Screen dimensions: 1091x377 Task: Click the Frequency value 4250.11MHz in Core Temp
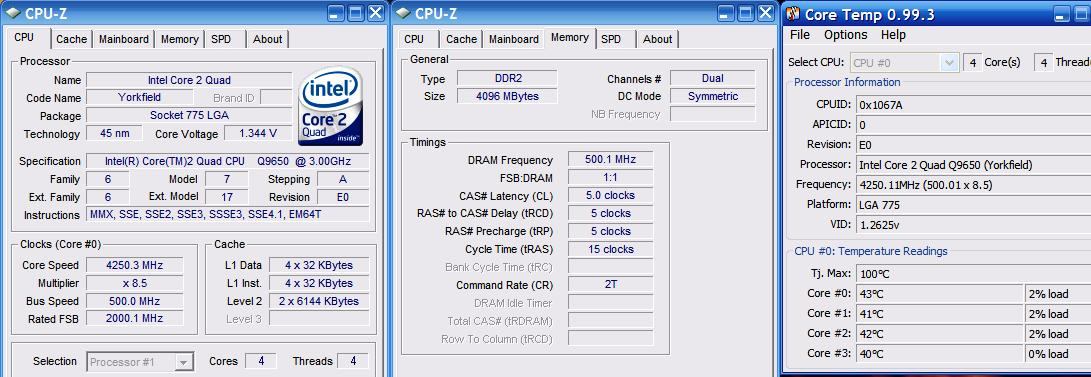point(973,184)
